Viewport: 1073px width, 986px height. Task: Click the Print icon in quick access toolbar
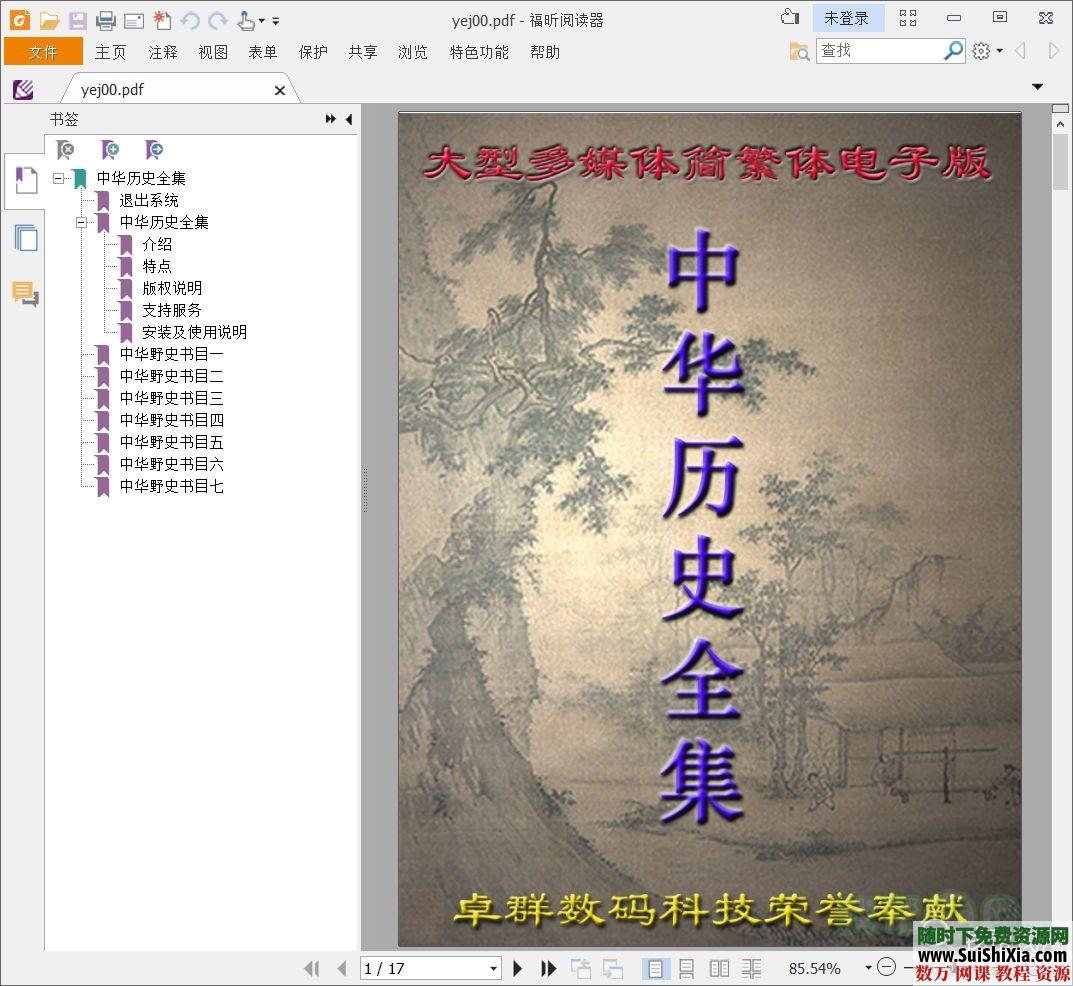click(105, 19)
